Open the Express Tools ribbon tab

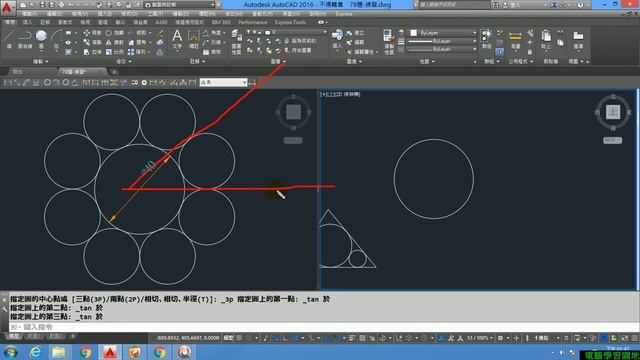(x=290, y=22)
